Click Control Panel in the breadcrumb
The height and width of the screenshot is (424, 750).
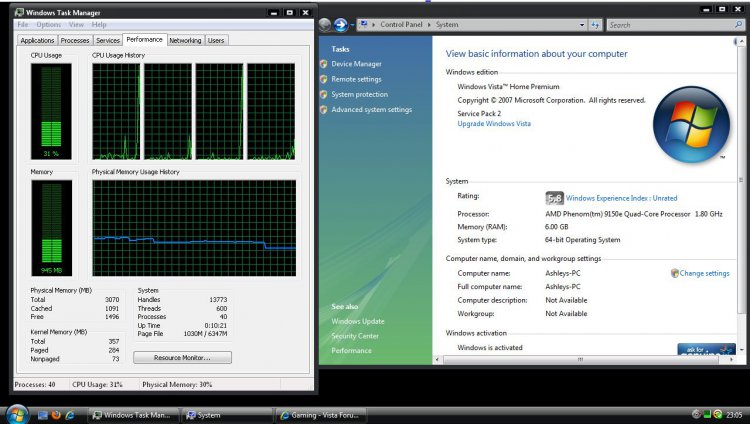(x=401, y=24)
